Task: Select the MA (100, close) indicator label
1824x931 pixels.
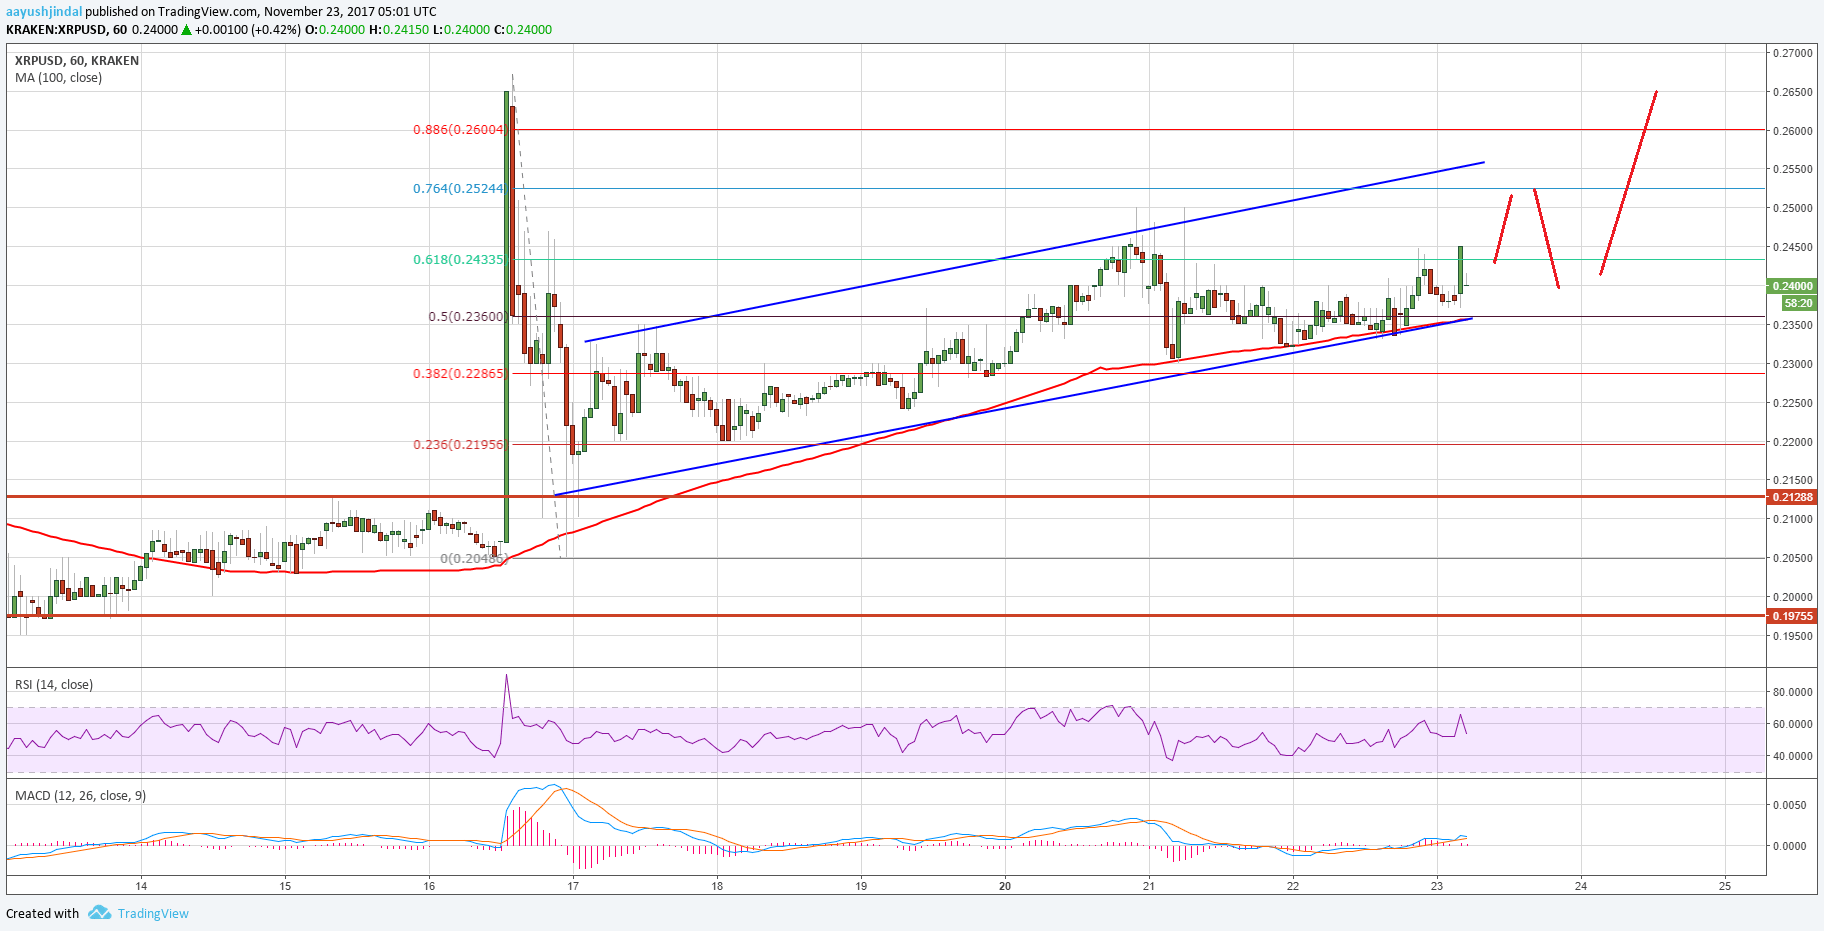Action: pos(58,77)
